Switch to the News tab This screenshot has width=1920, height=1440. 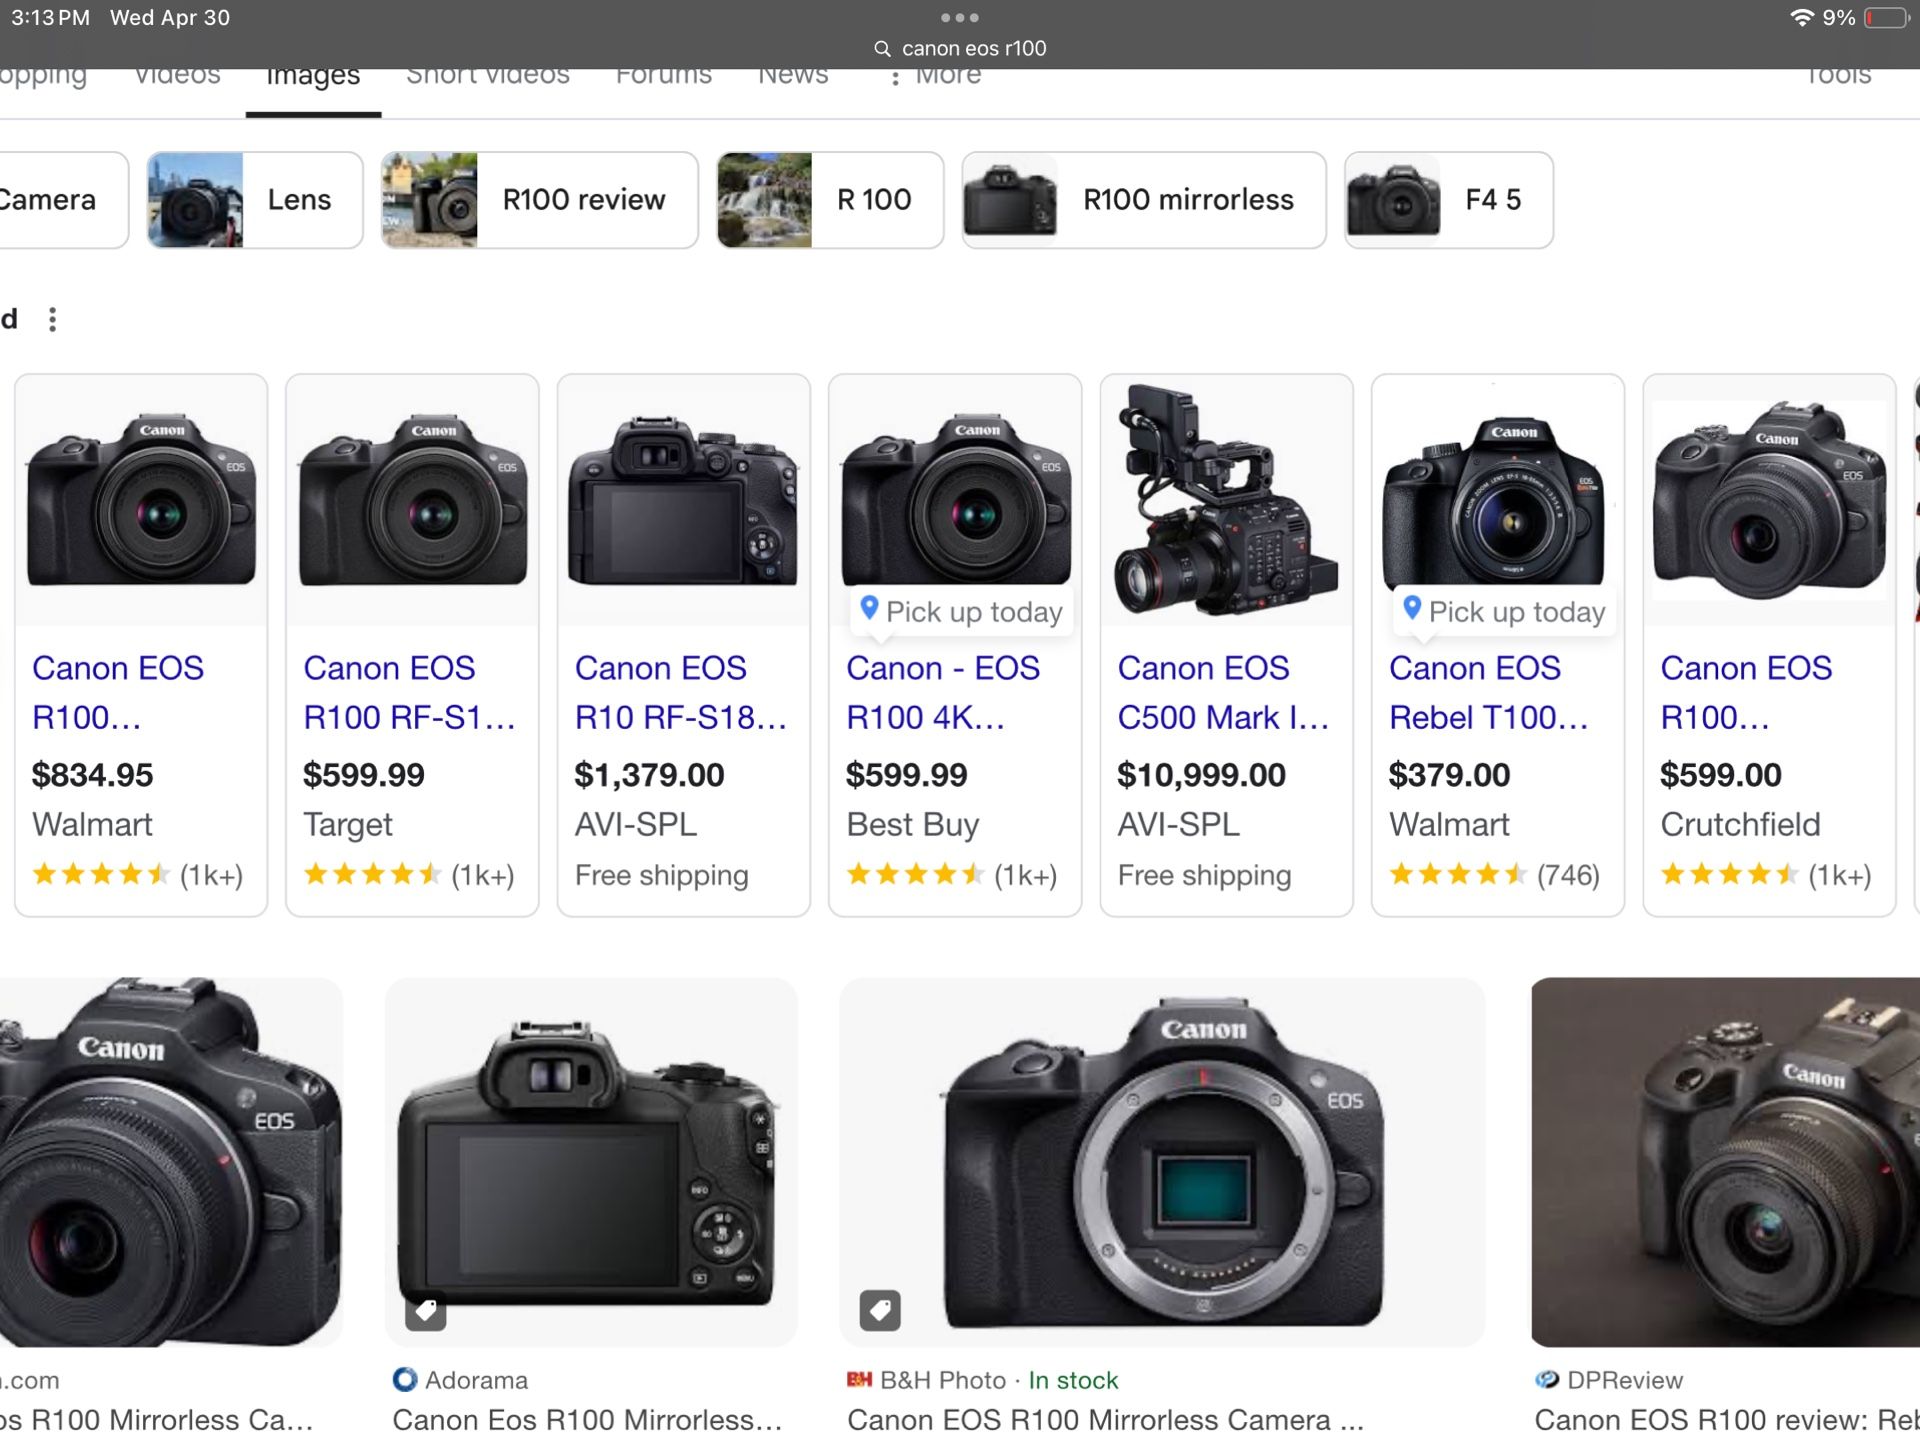tap(793, 73)
